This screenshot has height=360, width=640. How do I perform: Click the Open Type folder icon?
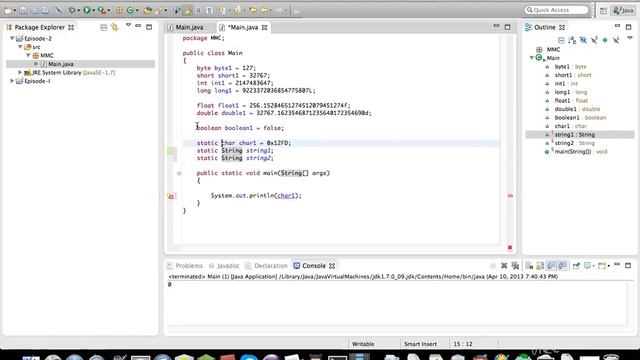(147, 10)
